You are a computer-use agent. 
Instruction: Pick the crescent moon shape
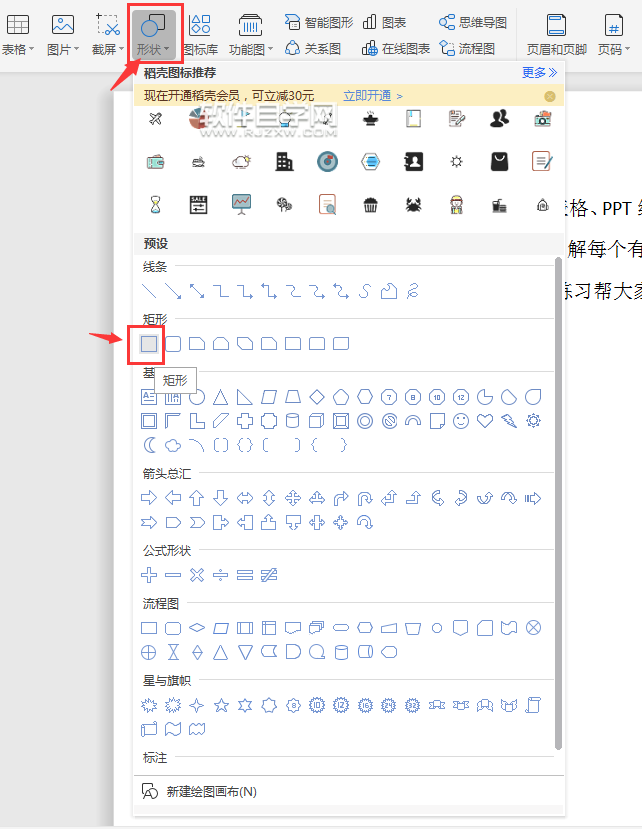coord(149,445)
